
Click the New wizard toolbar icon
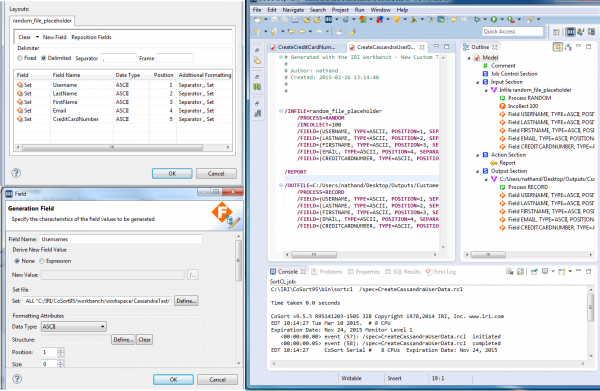(x=258, y=20)
